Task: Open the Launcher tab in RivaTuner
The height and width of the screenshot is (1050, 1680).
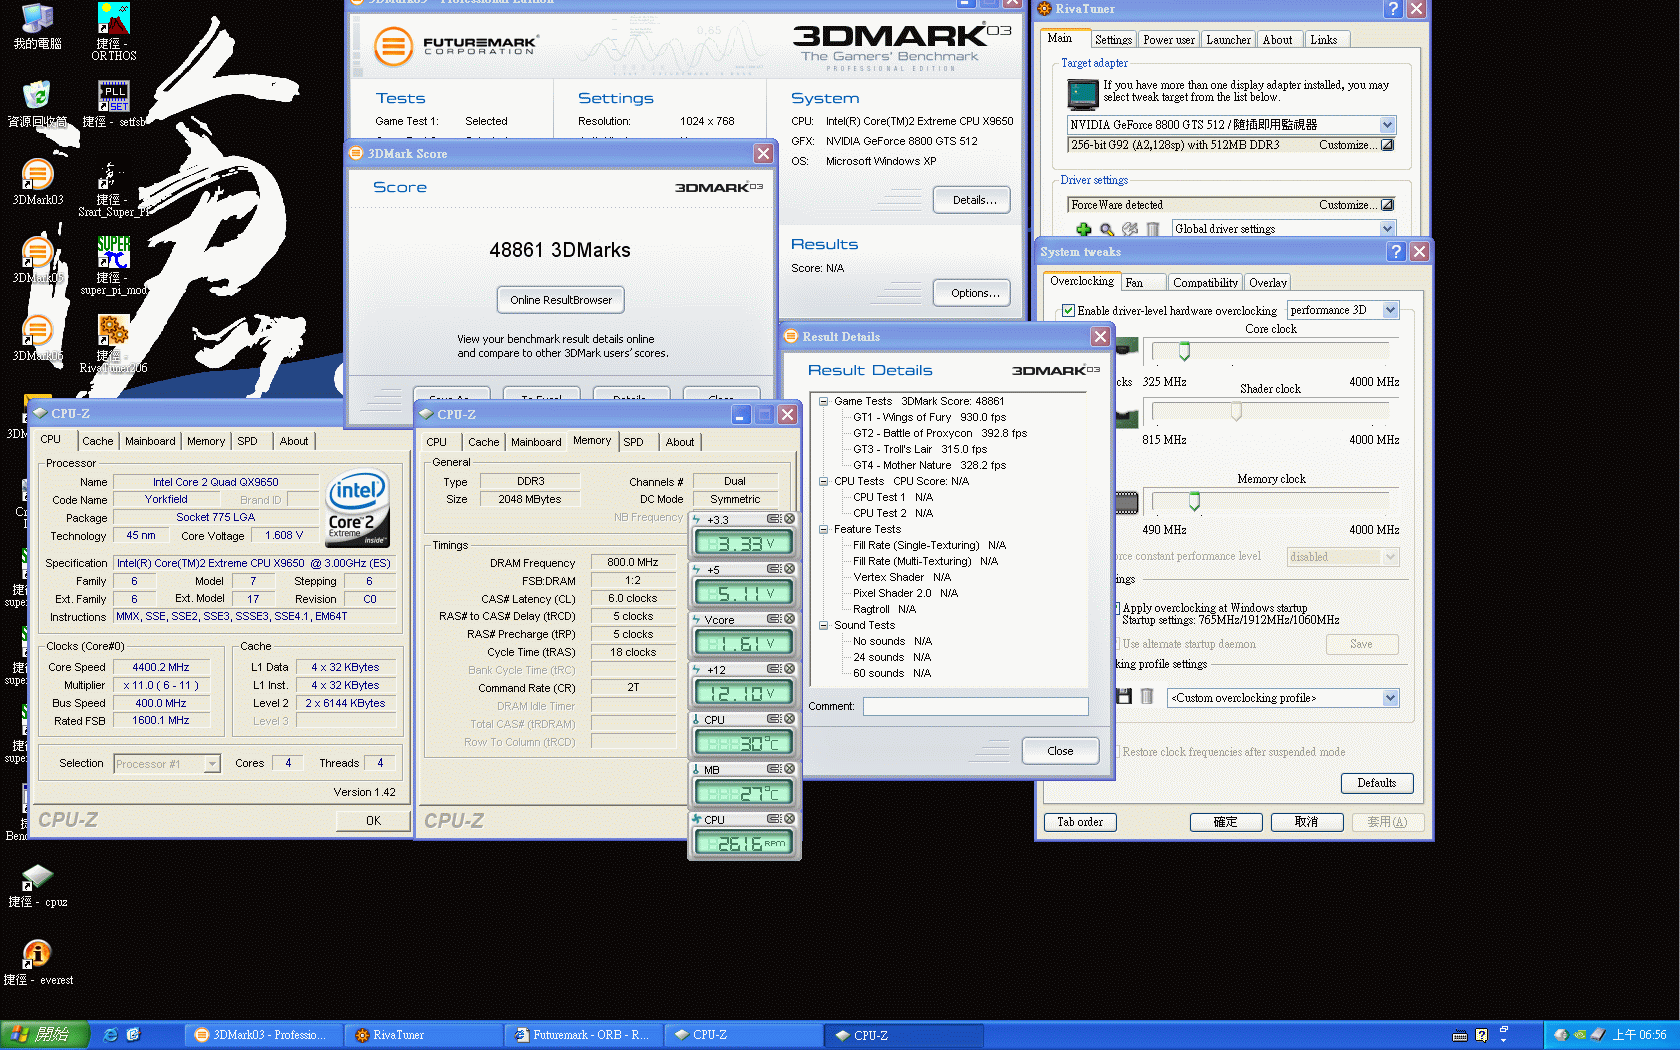Action: tap(1228, 40)
